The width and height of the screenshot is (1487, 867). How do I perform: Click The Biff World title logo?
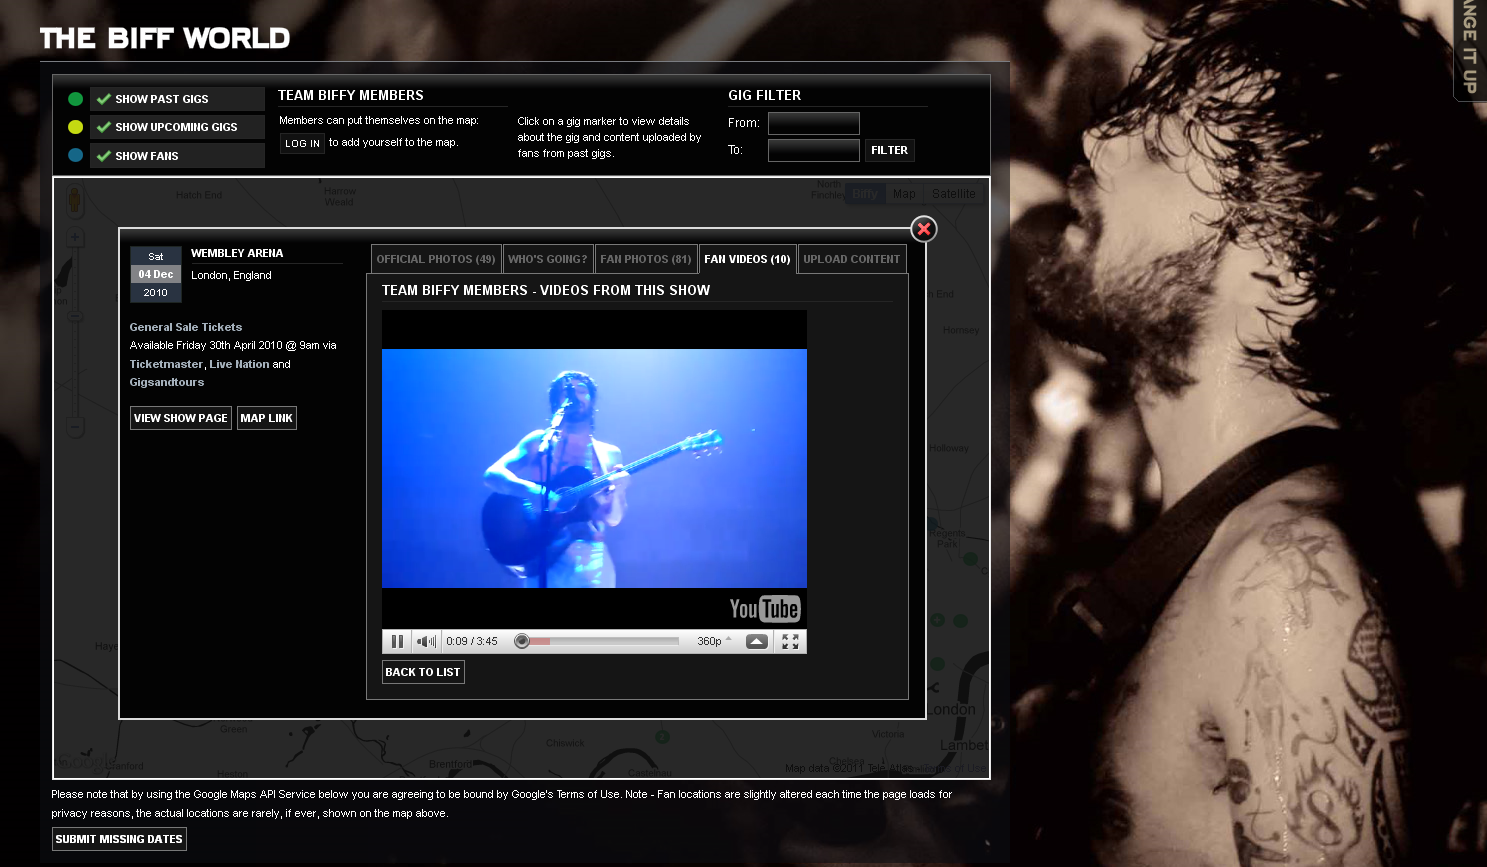coord(165,38)
